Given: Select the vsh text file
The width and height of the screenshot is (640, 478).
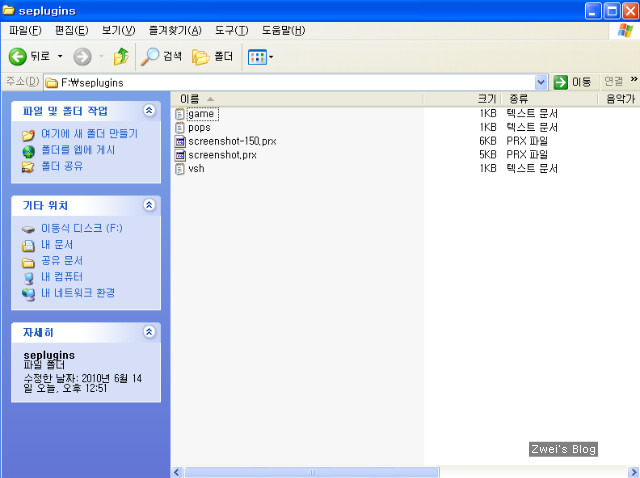Looking at the screenshot, I should pyautogui.click(x=196, y=169).
